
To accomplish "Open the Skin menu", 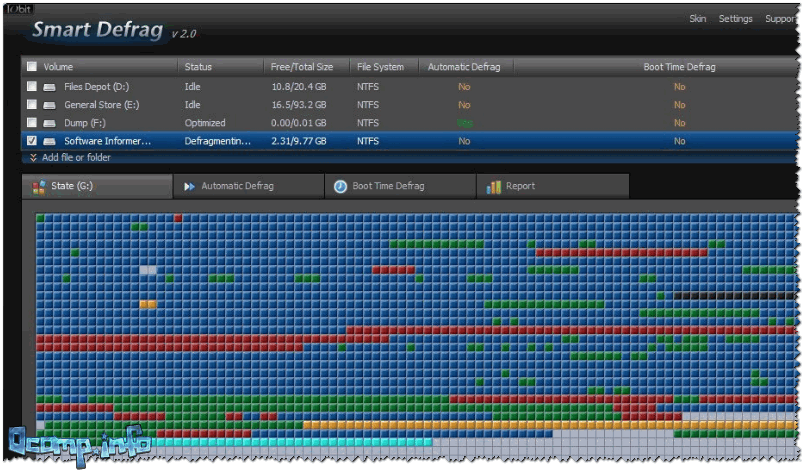I will click(x=697, y=19).
